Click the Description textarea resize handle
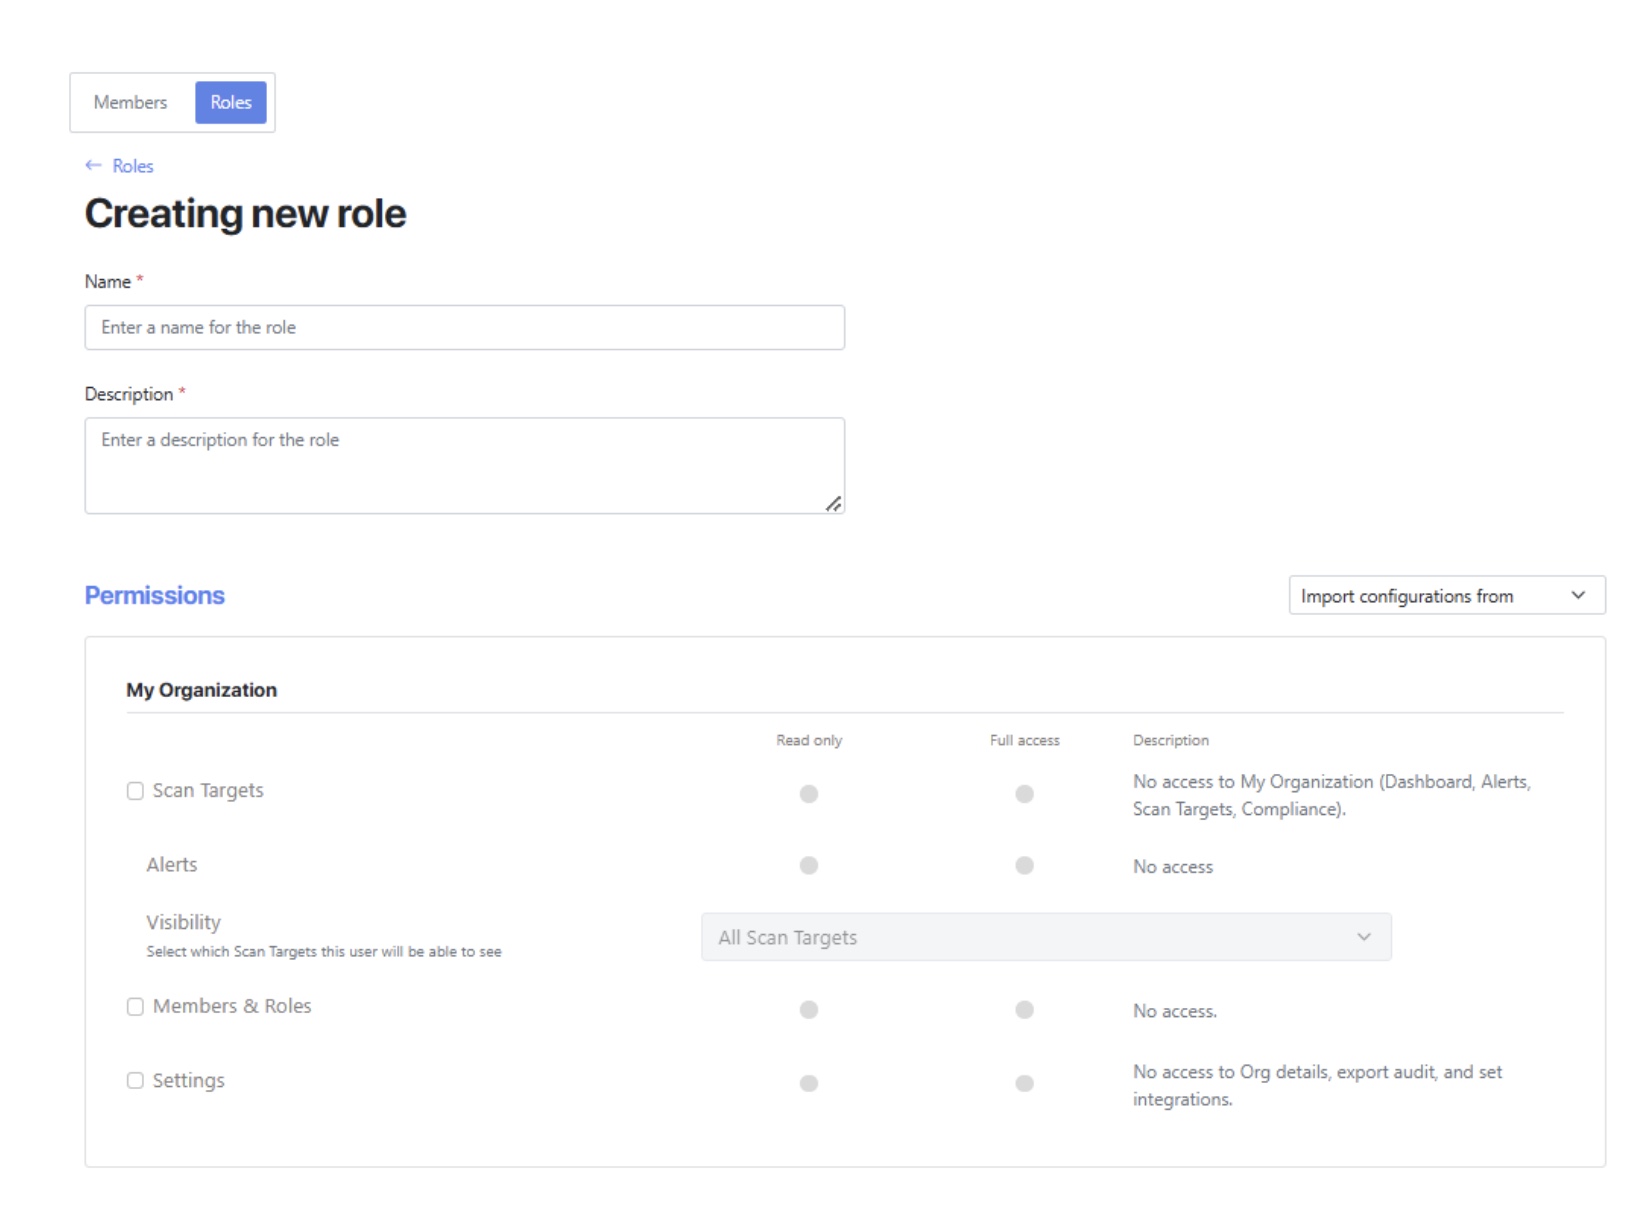1646x1212 pixels. pyautogui.click(x=833, y=504)
